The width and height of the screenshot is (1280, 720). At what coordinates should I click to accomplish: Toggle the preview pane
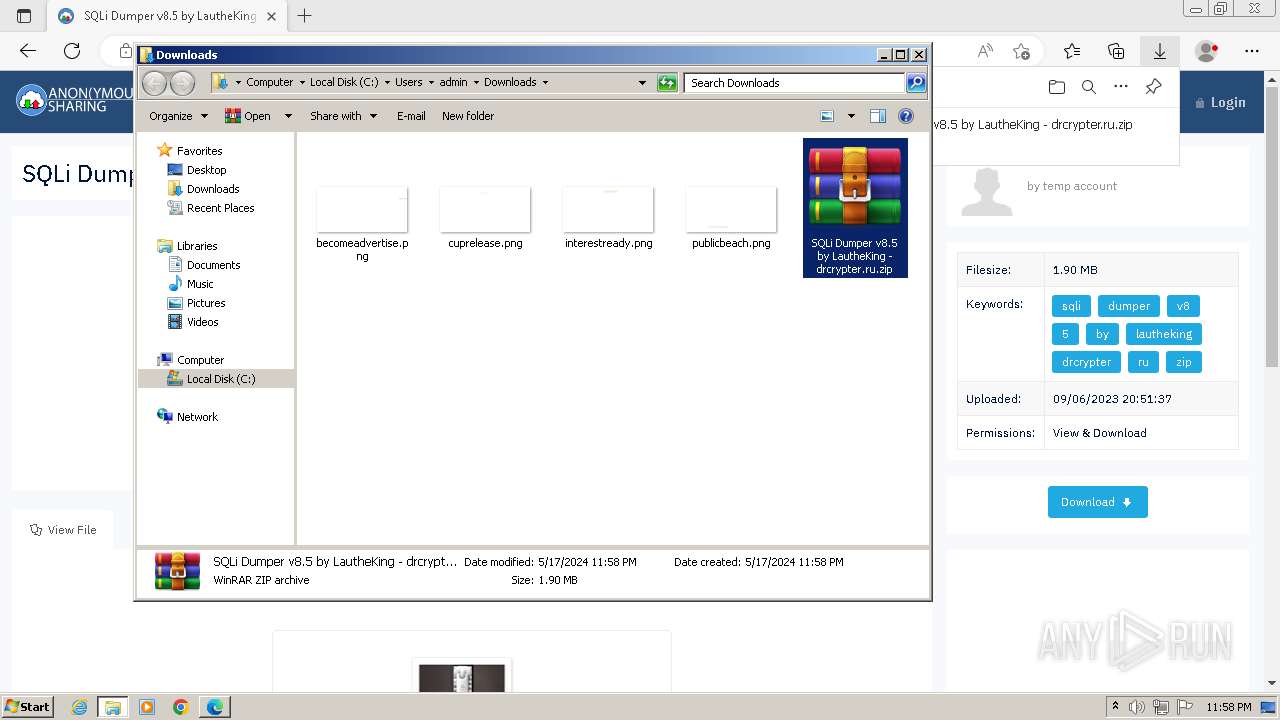tap(878, 116)
